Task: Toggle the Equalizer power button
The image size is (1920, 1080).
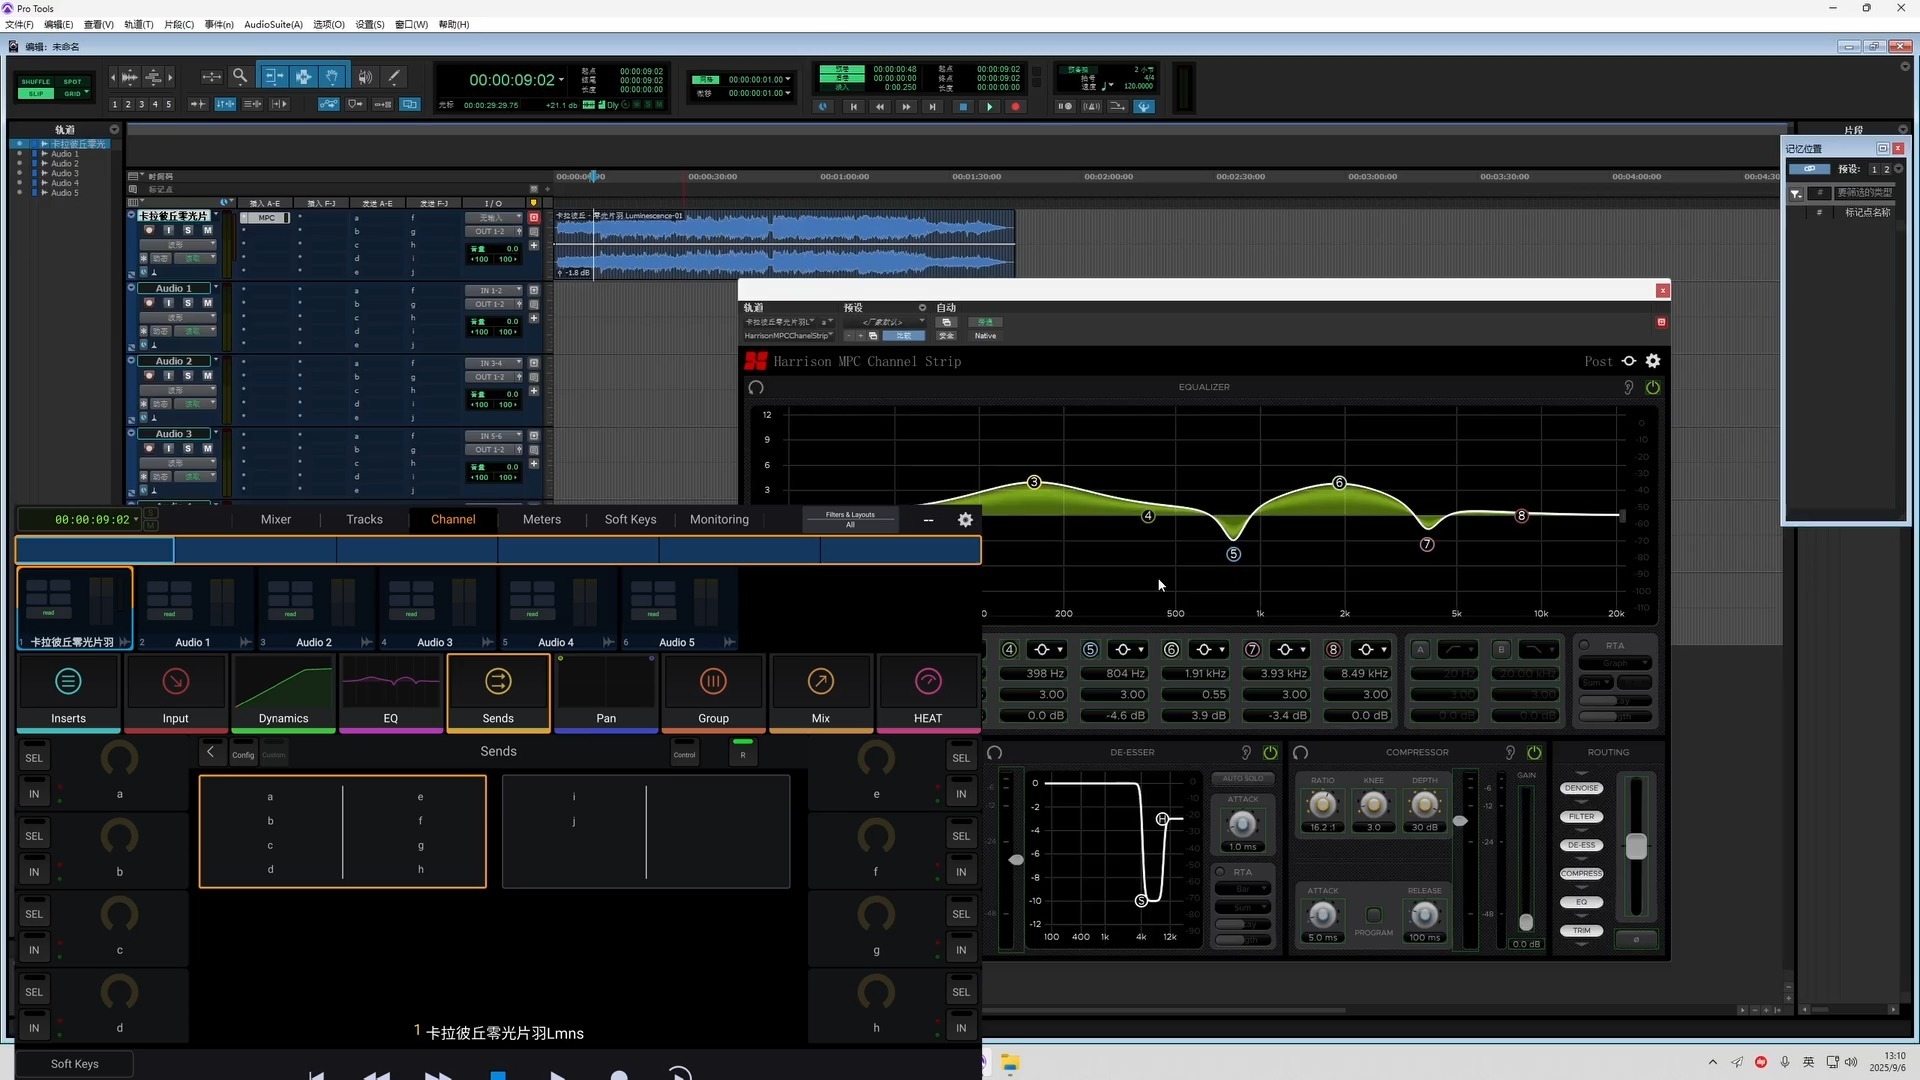Action: click(1653, 387)
